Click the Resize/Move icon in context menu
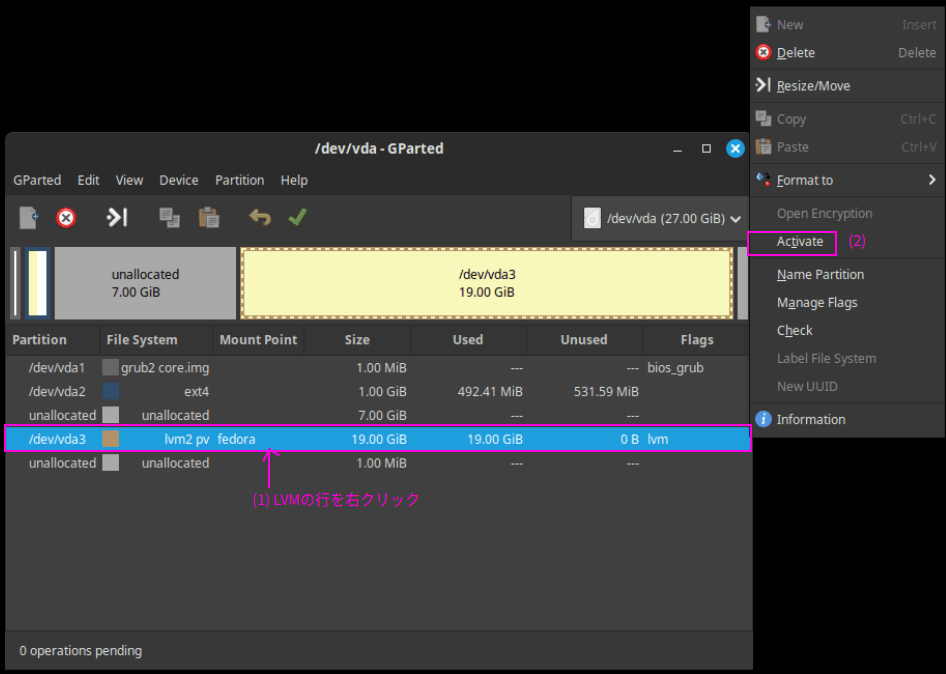 (763, 85)
